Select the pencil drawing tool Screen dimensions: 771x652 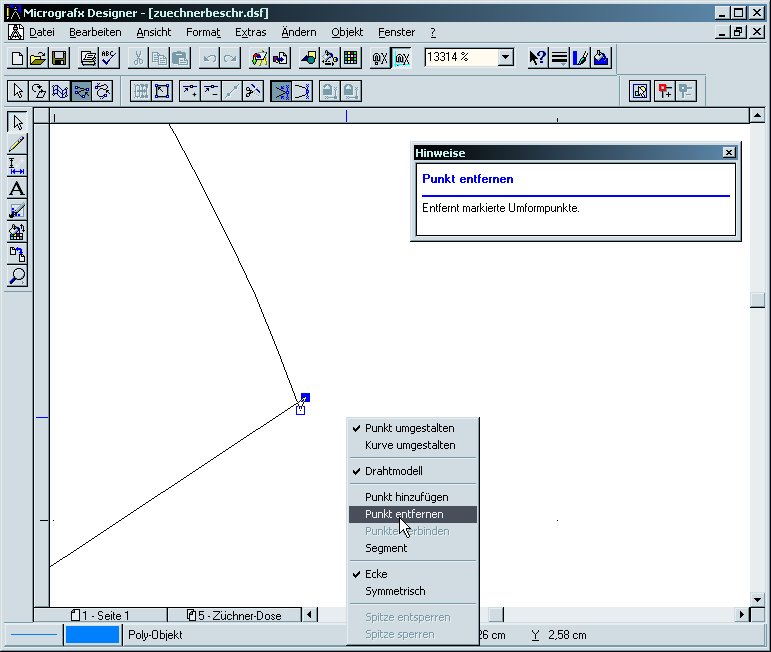tap(17, 145)
